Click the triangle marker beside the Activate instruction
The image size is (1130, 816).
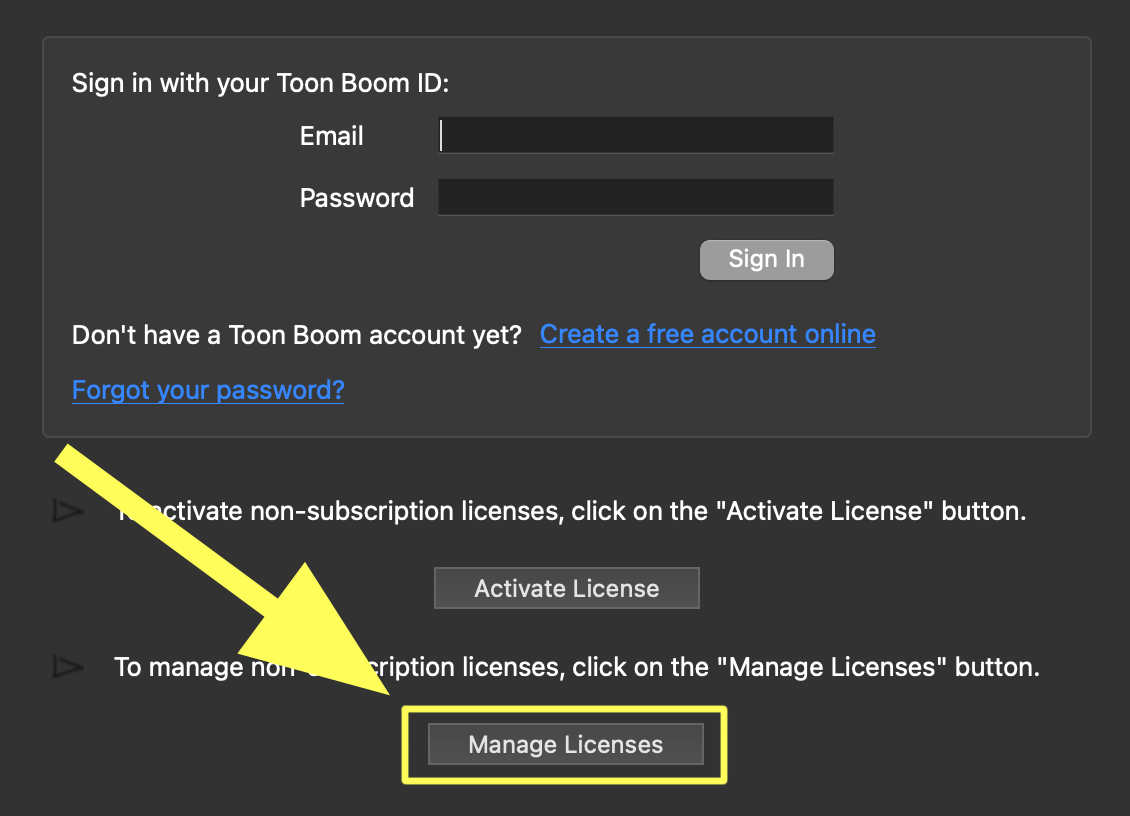[x=67, y=510]
